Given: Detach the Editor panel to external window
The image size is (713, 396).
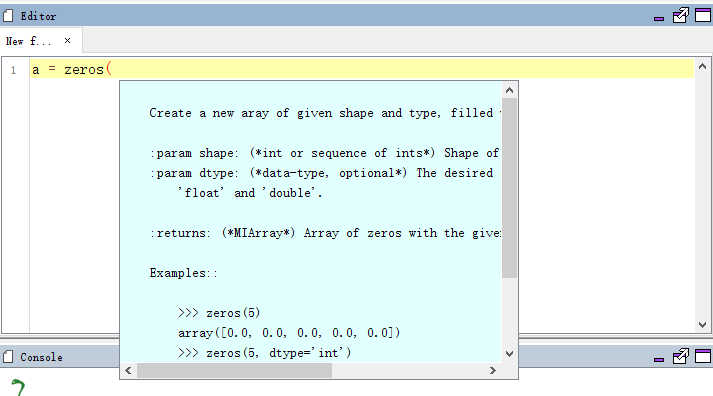Looking at the screenshot, I should pos(681,15).
